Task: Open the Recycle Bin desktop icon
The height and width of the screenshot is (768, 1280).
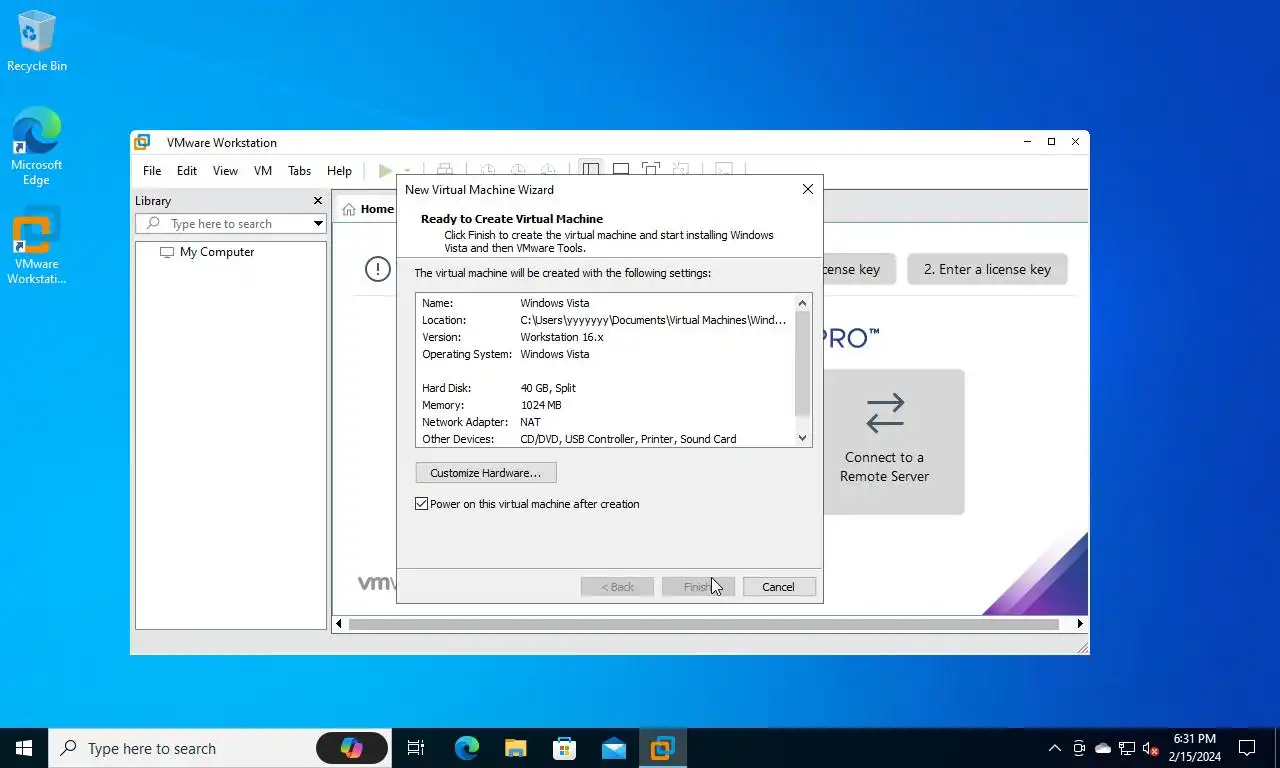Action: pos(37,41)
